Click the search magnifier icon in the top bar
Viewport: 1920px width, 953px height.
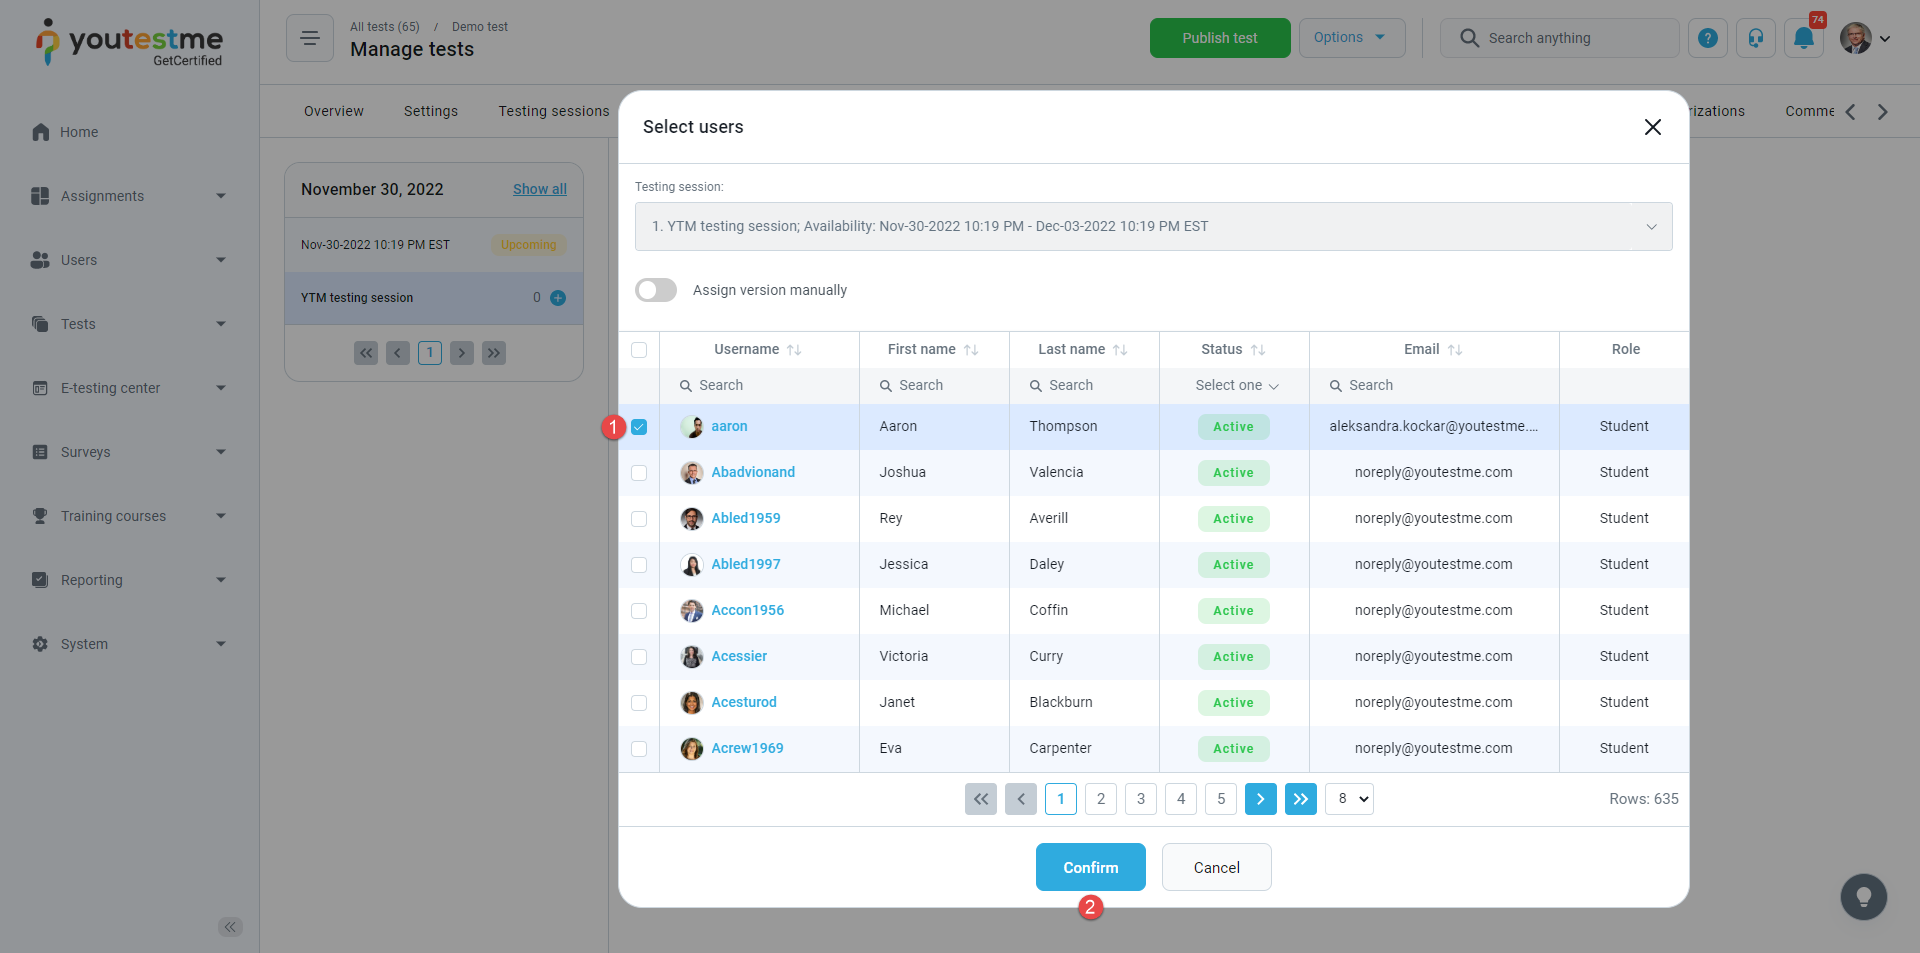[x=1469, y=38]
